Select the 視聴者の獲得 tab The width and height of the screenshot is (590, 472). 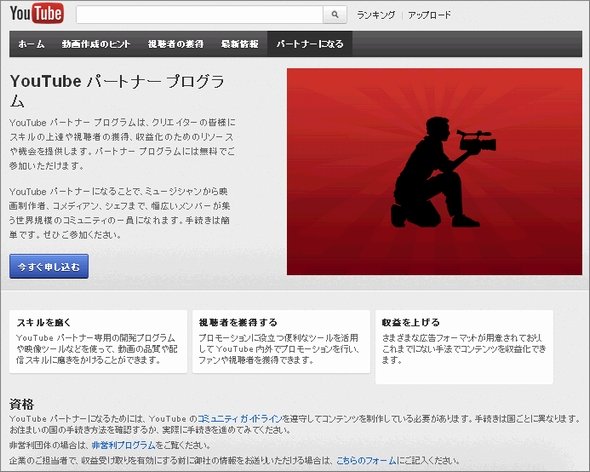click(x=176, y=44)
